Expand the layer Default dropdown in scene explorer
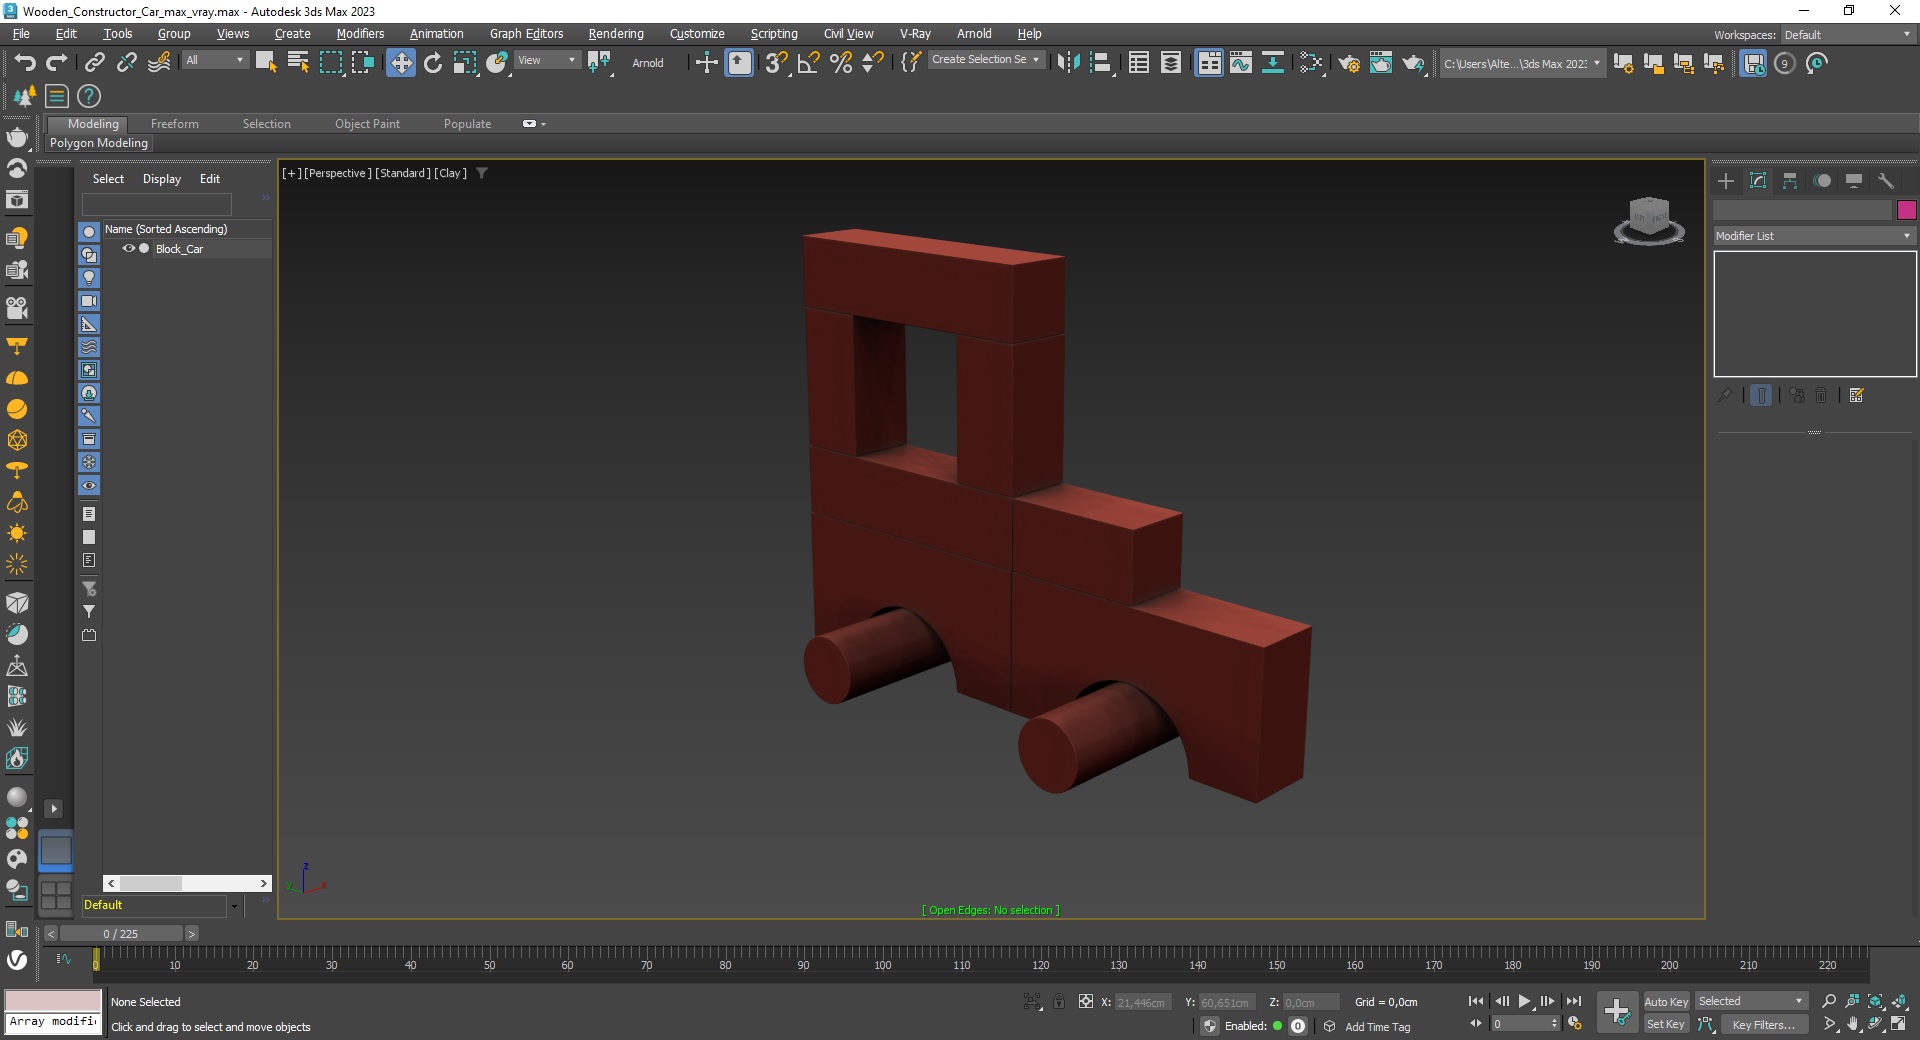Viewport: 1920px width, 1040px height. 235,906
